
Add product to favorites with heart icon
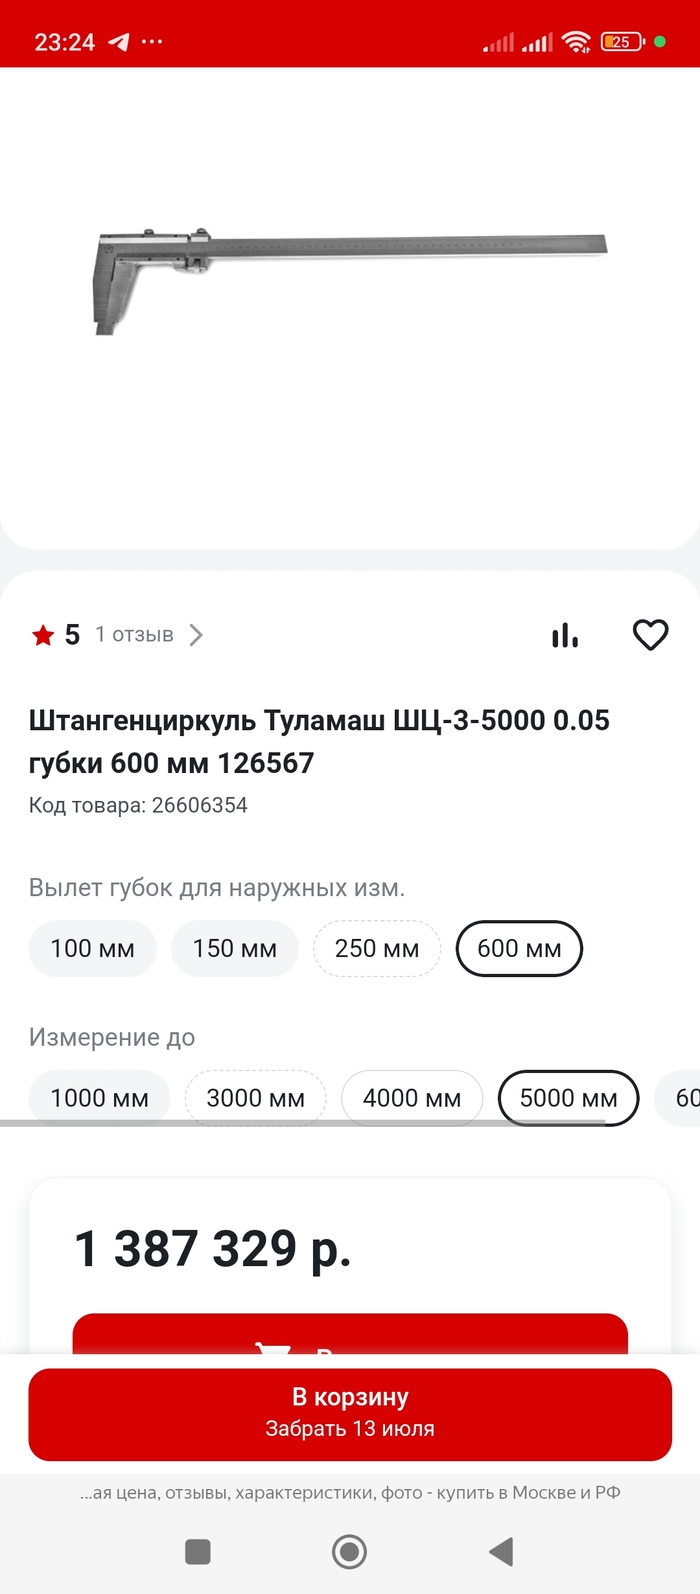pyautogui.click(x=650, y=635)
